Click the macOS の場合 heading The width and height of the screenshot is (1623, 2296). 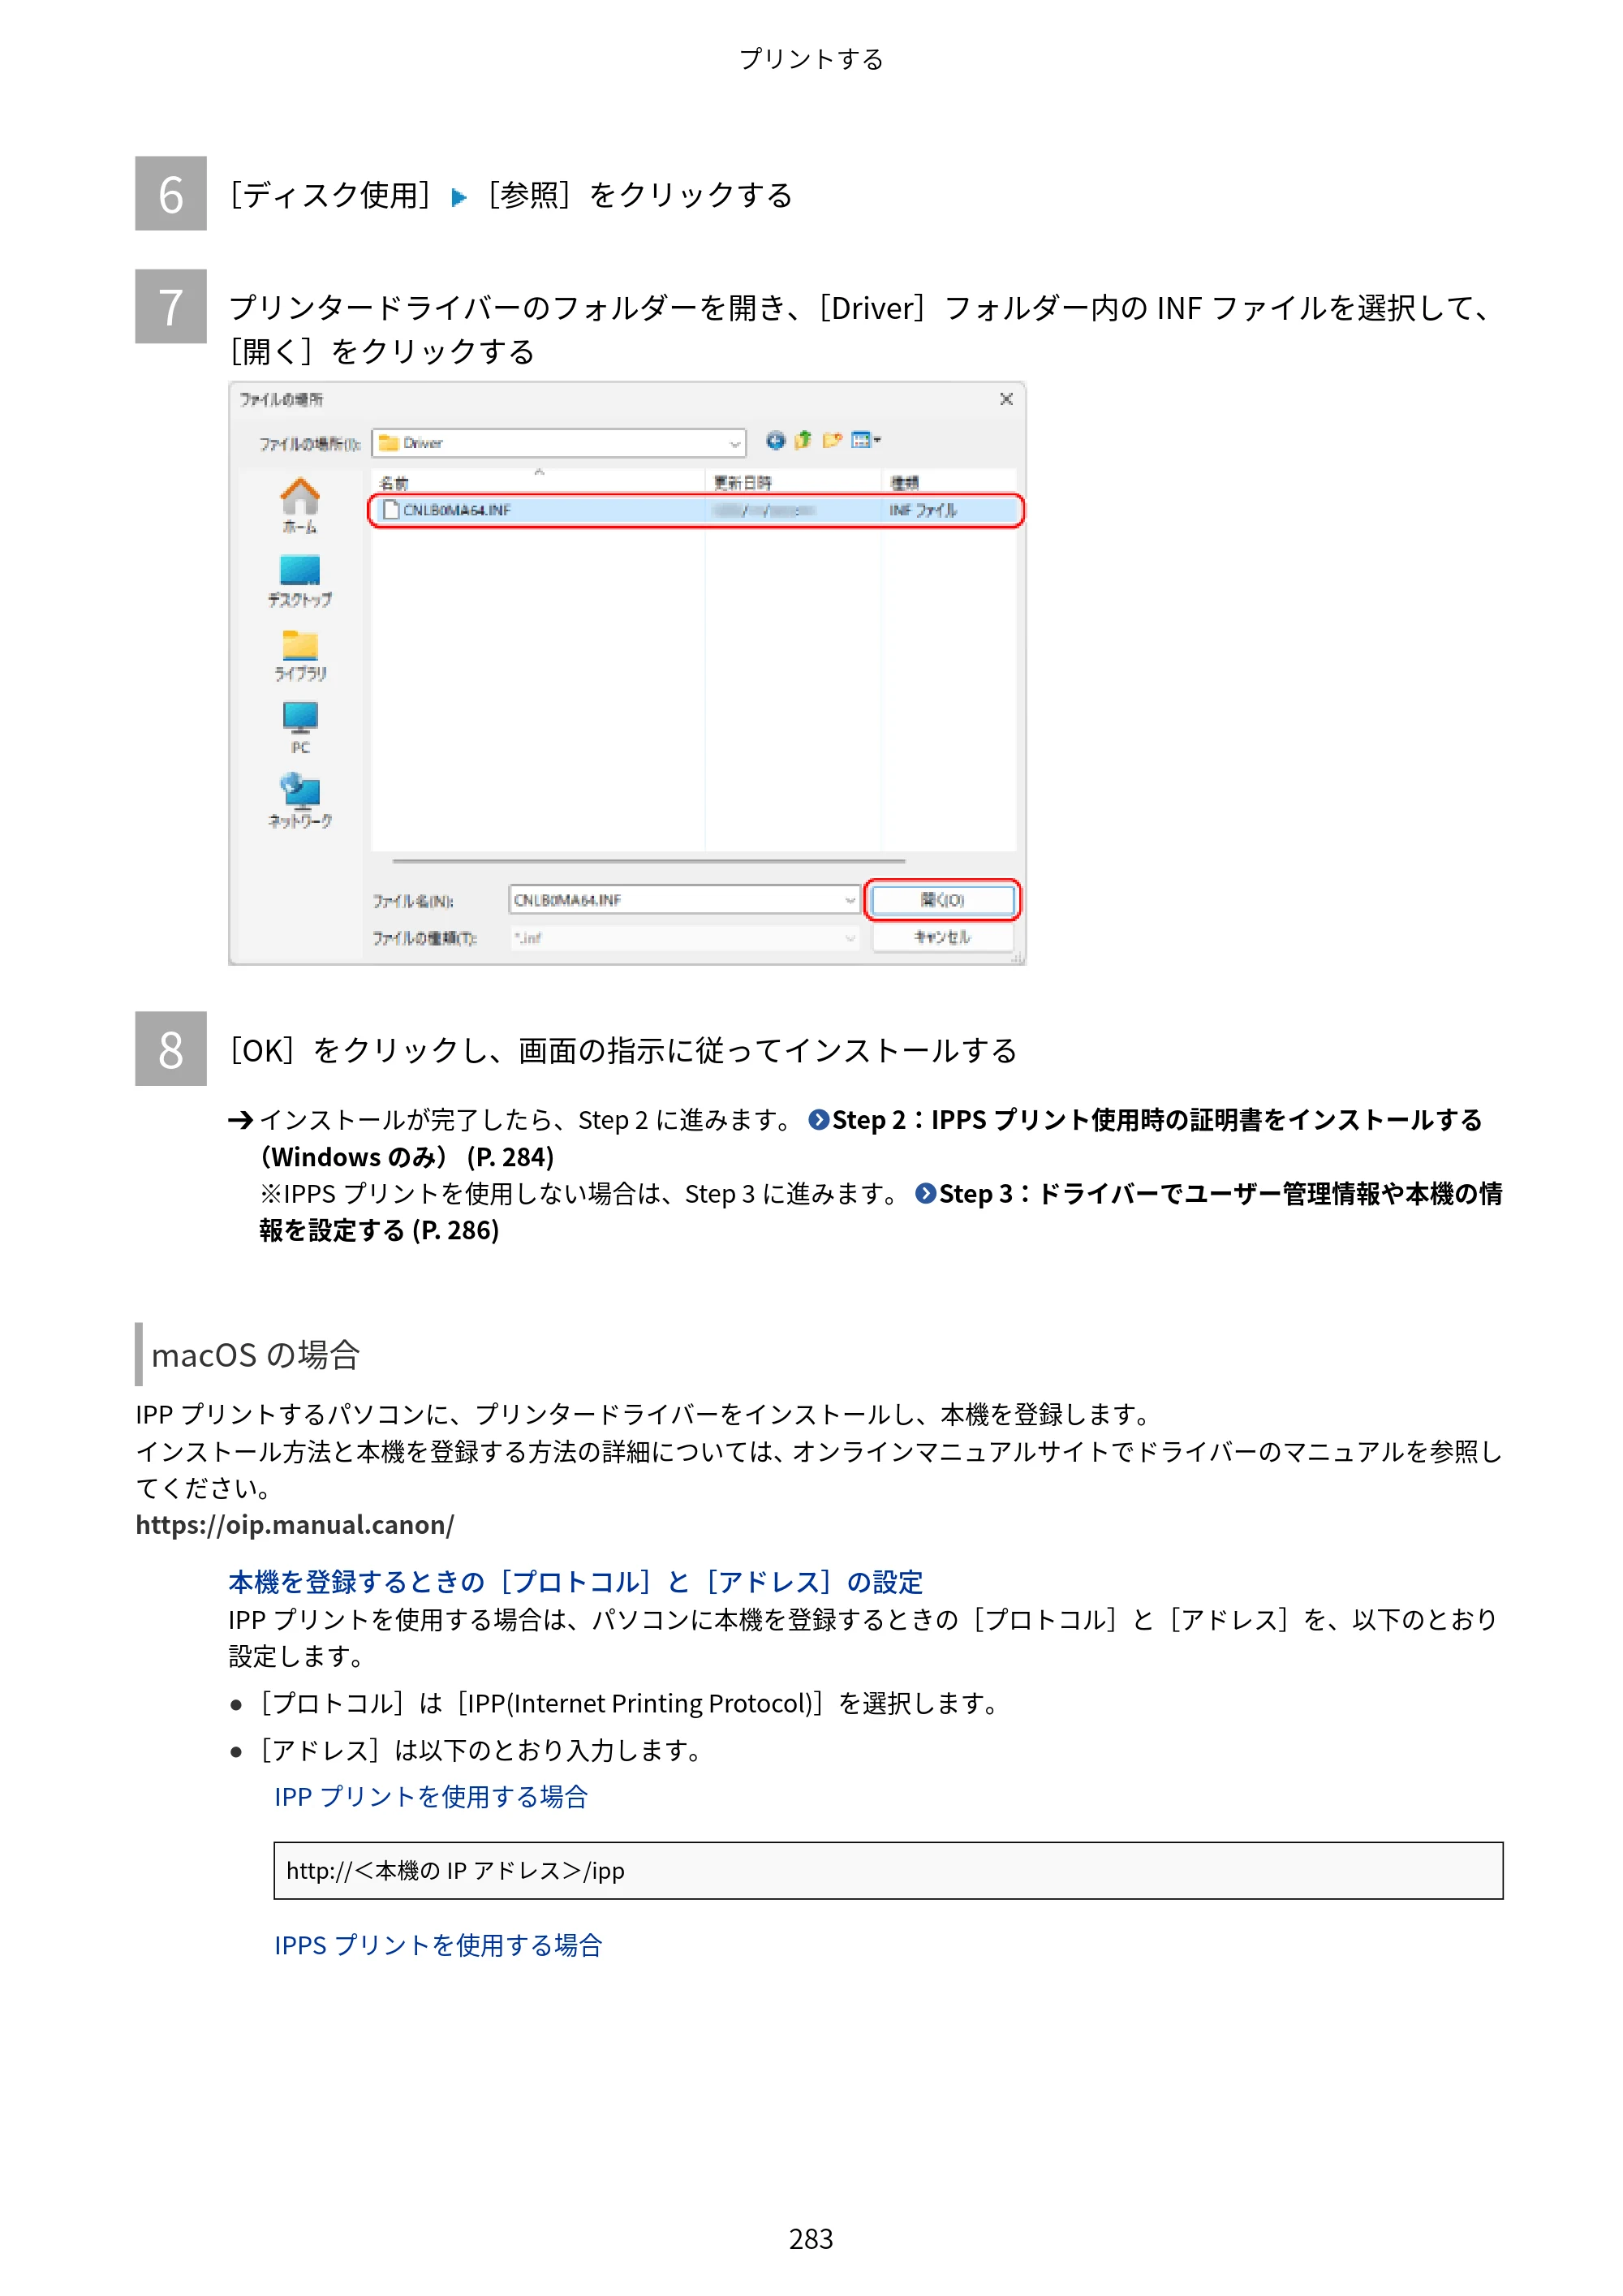255,1355
